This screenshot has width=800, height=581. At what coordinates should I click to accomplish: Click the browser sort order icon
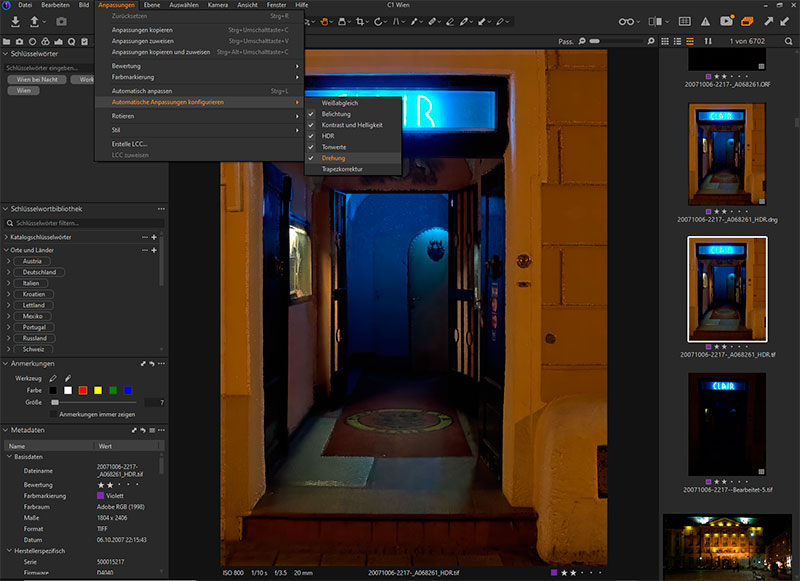click(x=708, y=41)
